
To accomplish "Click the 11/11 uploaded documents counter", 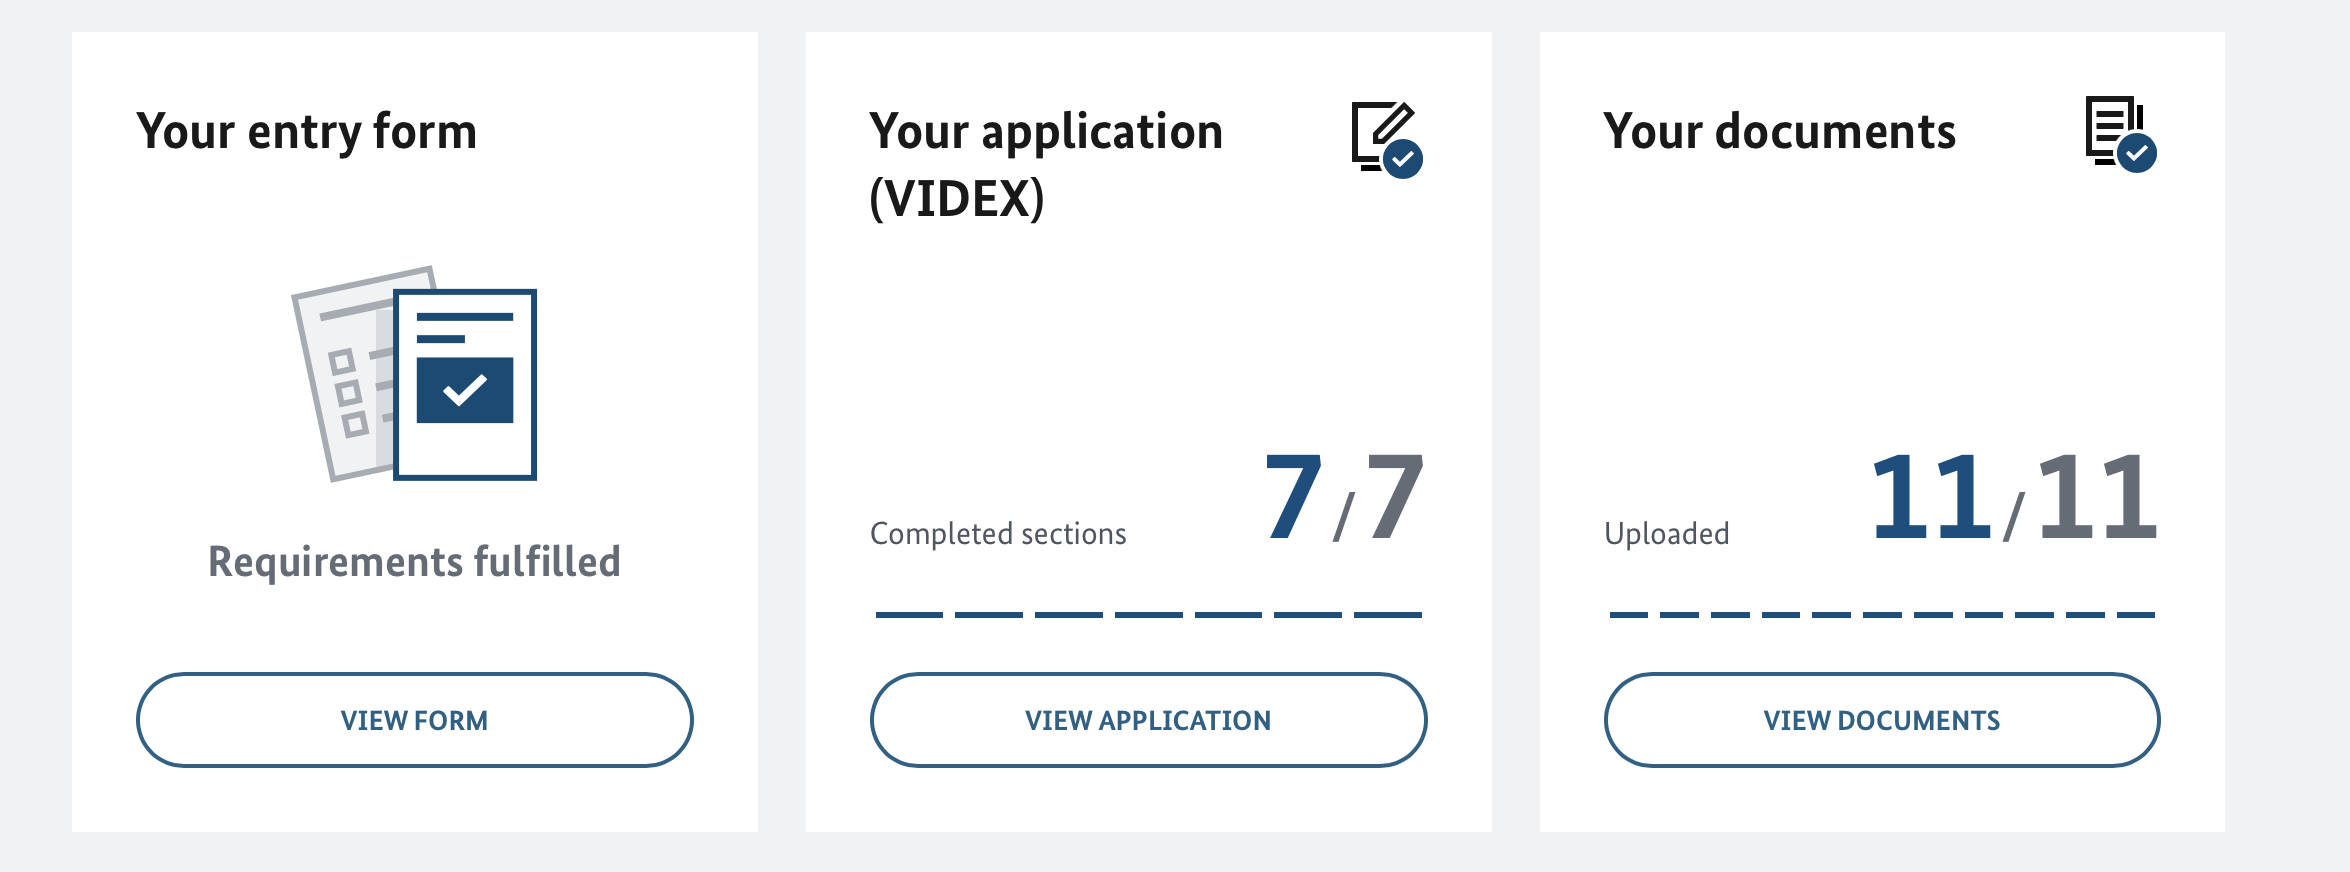I will click(2013, 497).
